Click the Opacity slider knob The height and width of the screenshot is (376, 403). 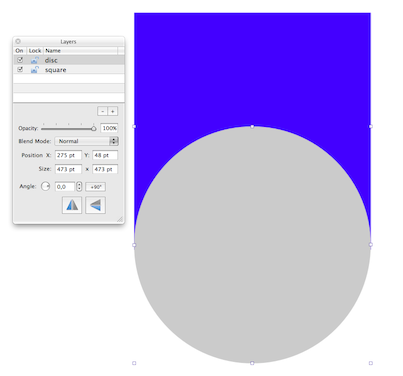point(94,128)
